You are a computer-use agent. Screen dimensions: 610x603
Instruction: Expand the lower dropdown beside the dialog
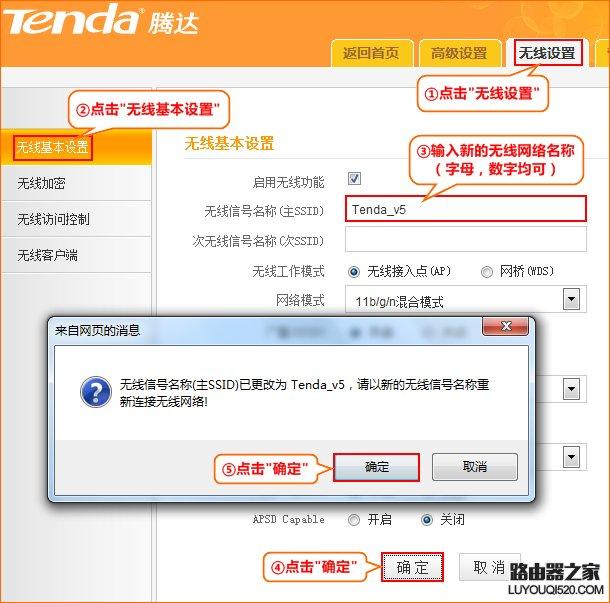click(x=571, y=456)
